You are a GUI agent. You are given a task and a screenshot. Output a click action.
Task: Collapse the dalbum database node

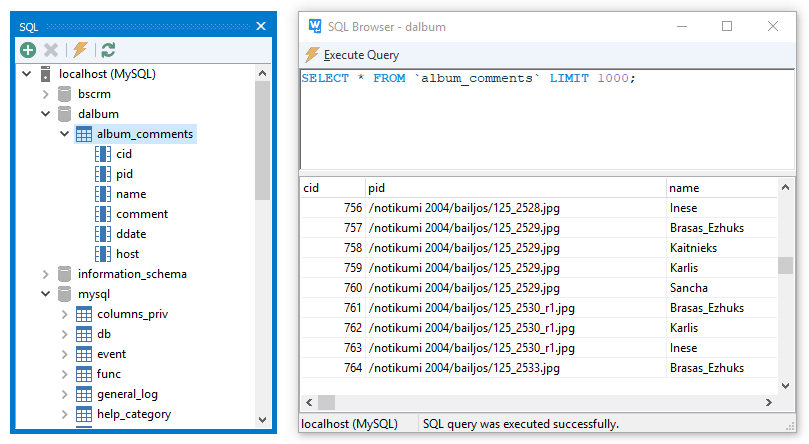[46, 114]
